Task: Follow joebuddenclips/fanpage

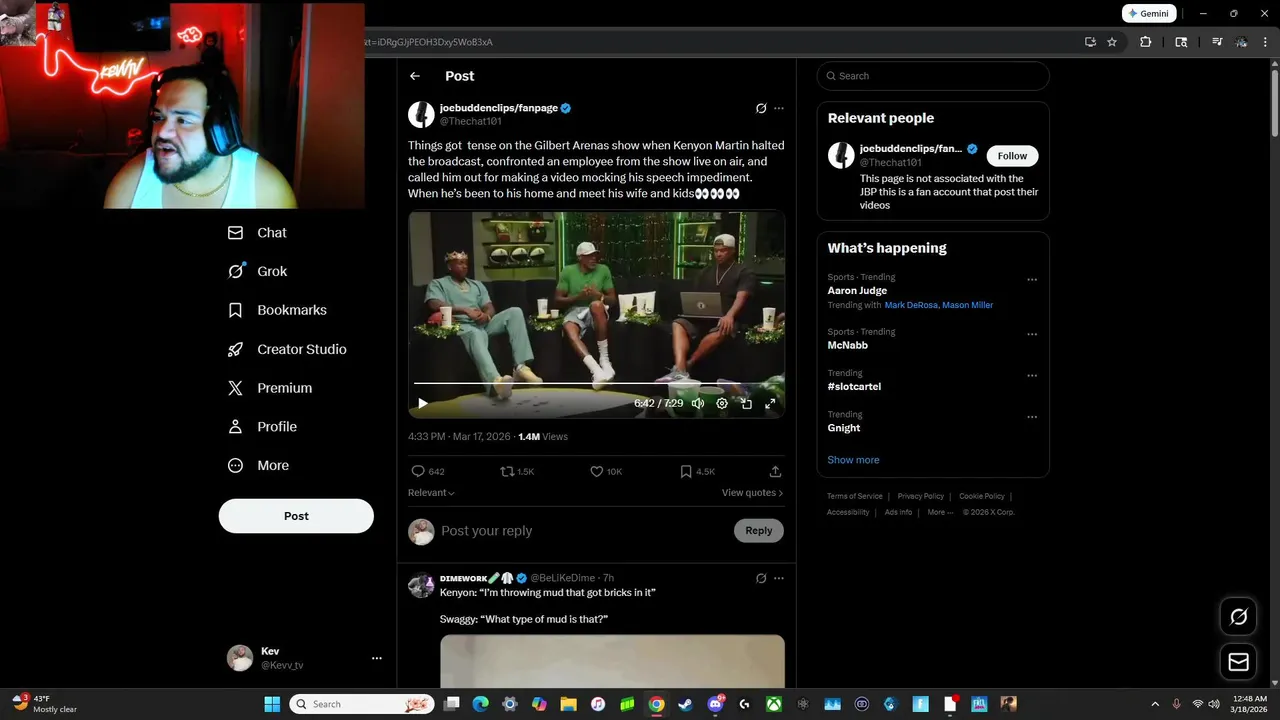Action: tap(1013, 156)
